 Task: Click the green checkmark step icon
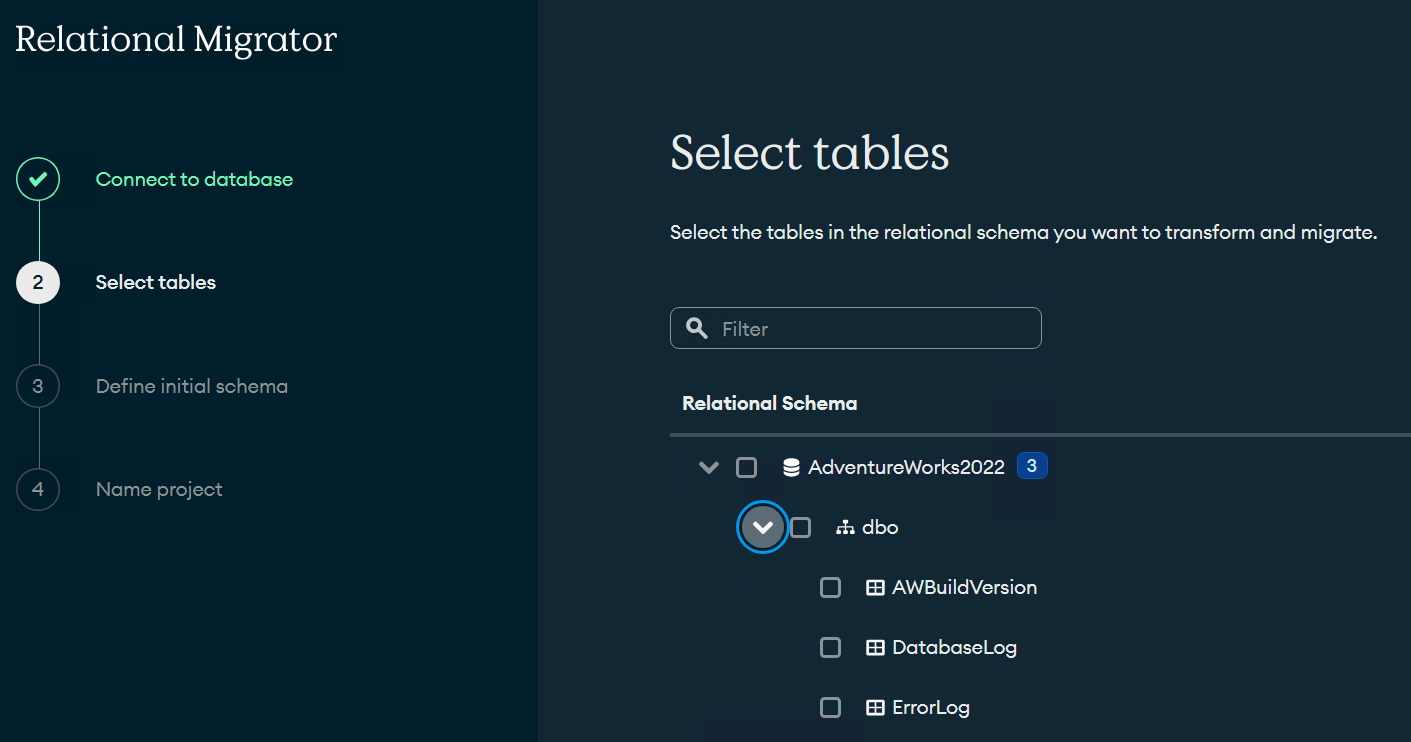tap(38, 180)
